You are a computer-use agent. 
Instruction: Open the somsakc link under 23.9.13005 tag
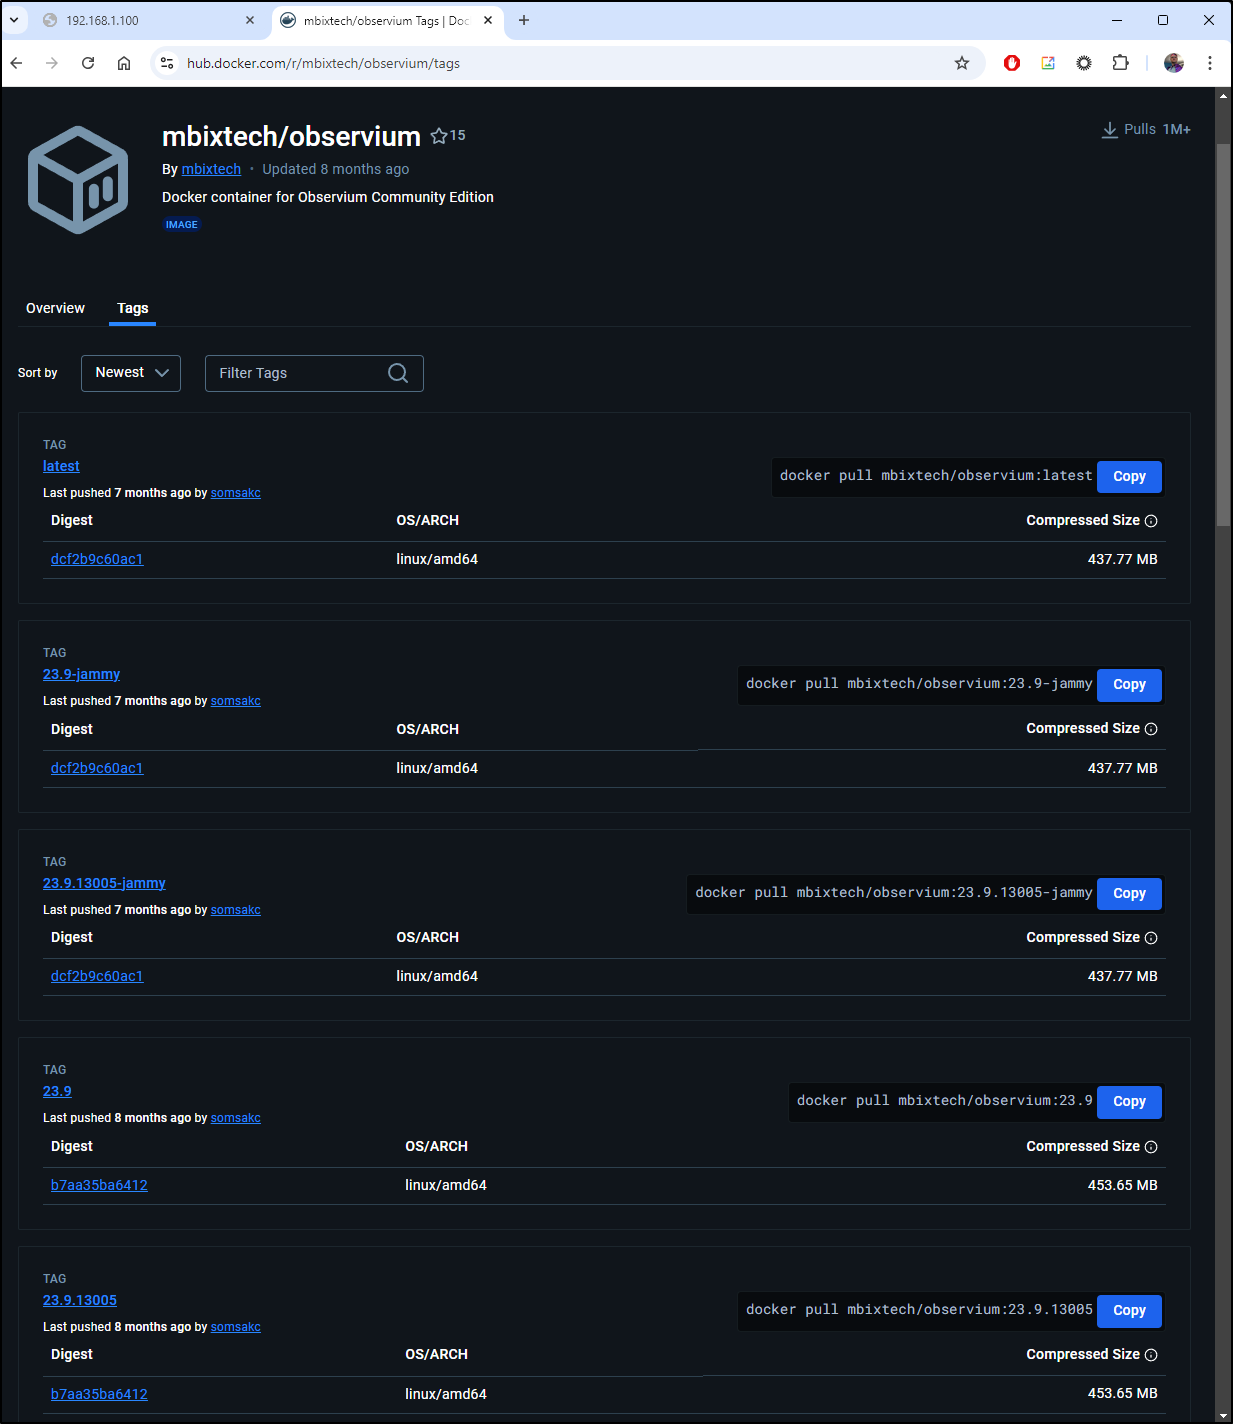click(236, 1327)
